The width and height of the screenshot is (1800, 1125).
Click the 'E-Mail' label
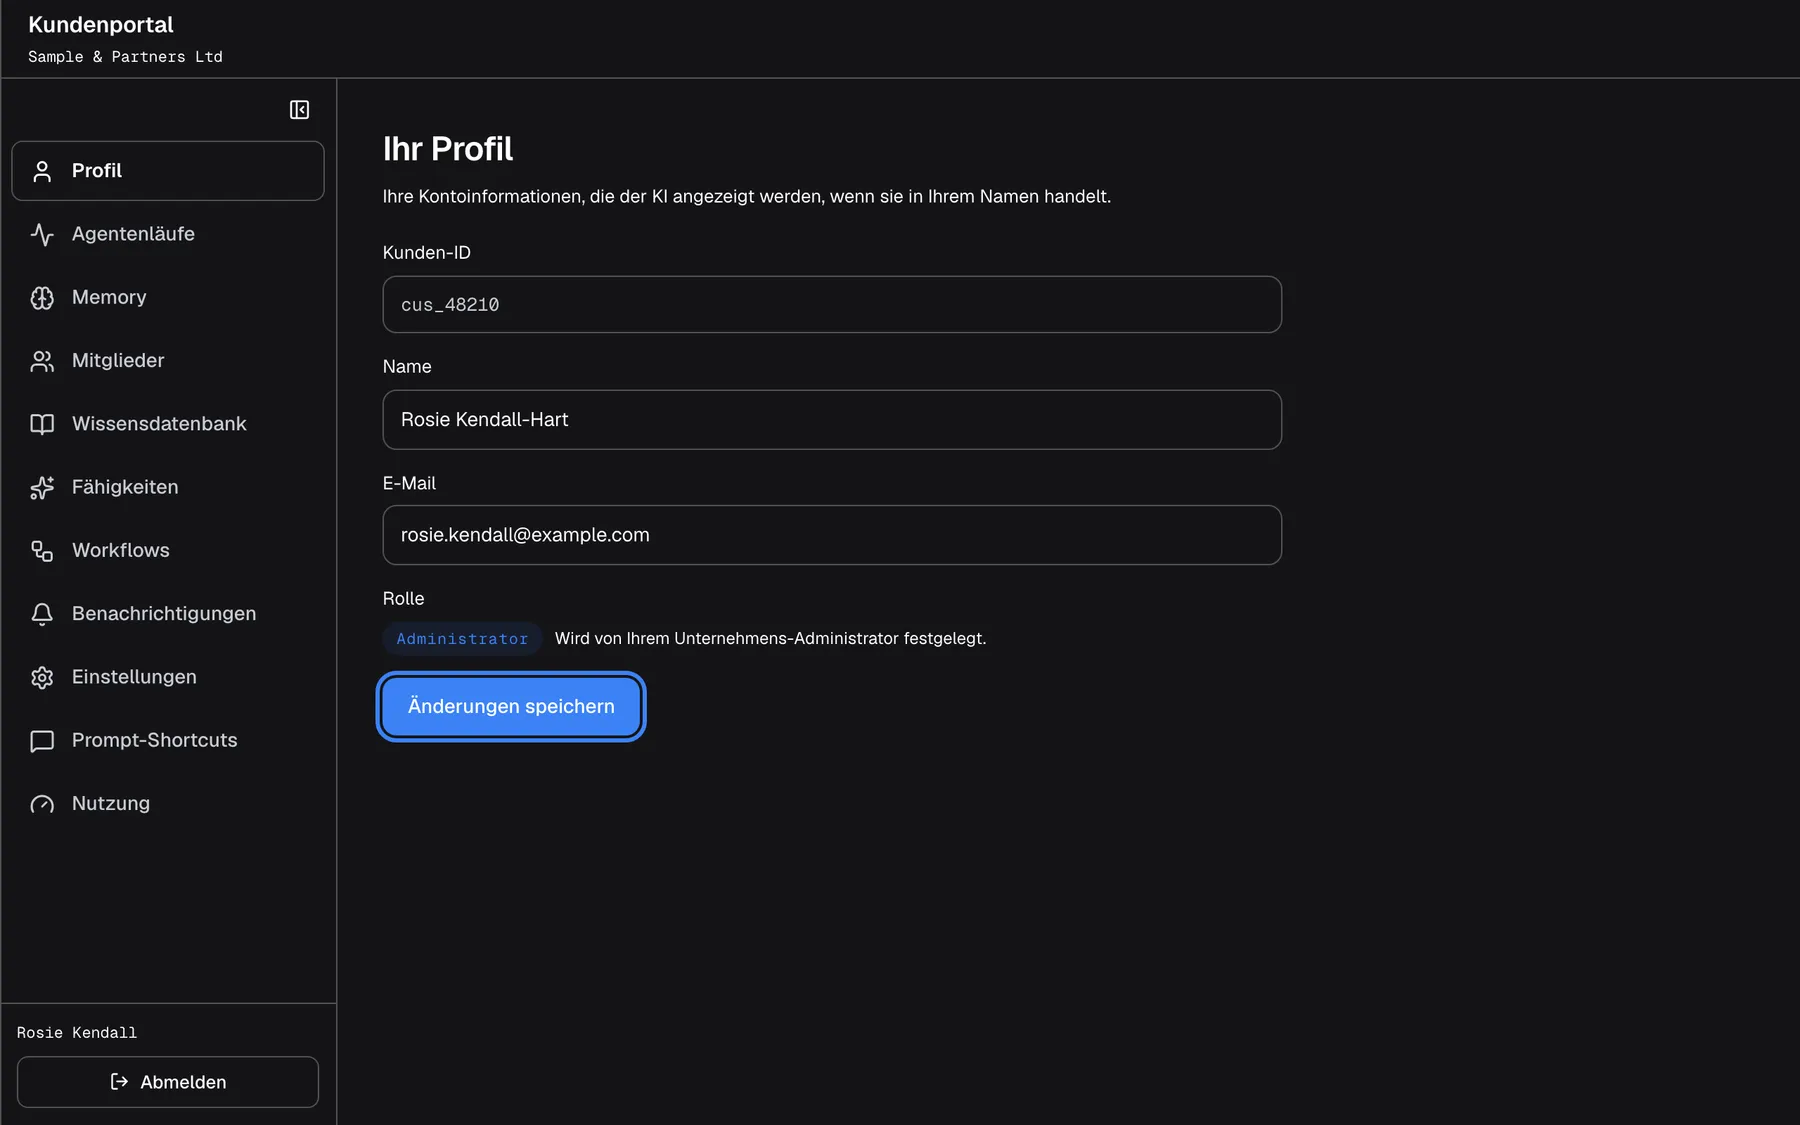click(x=410, y=484)
